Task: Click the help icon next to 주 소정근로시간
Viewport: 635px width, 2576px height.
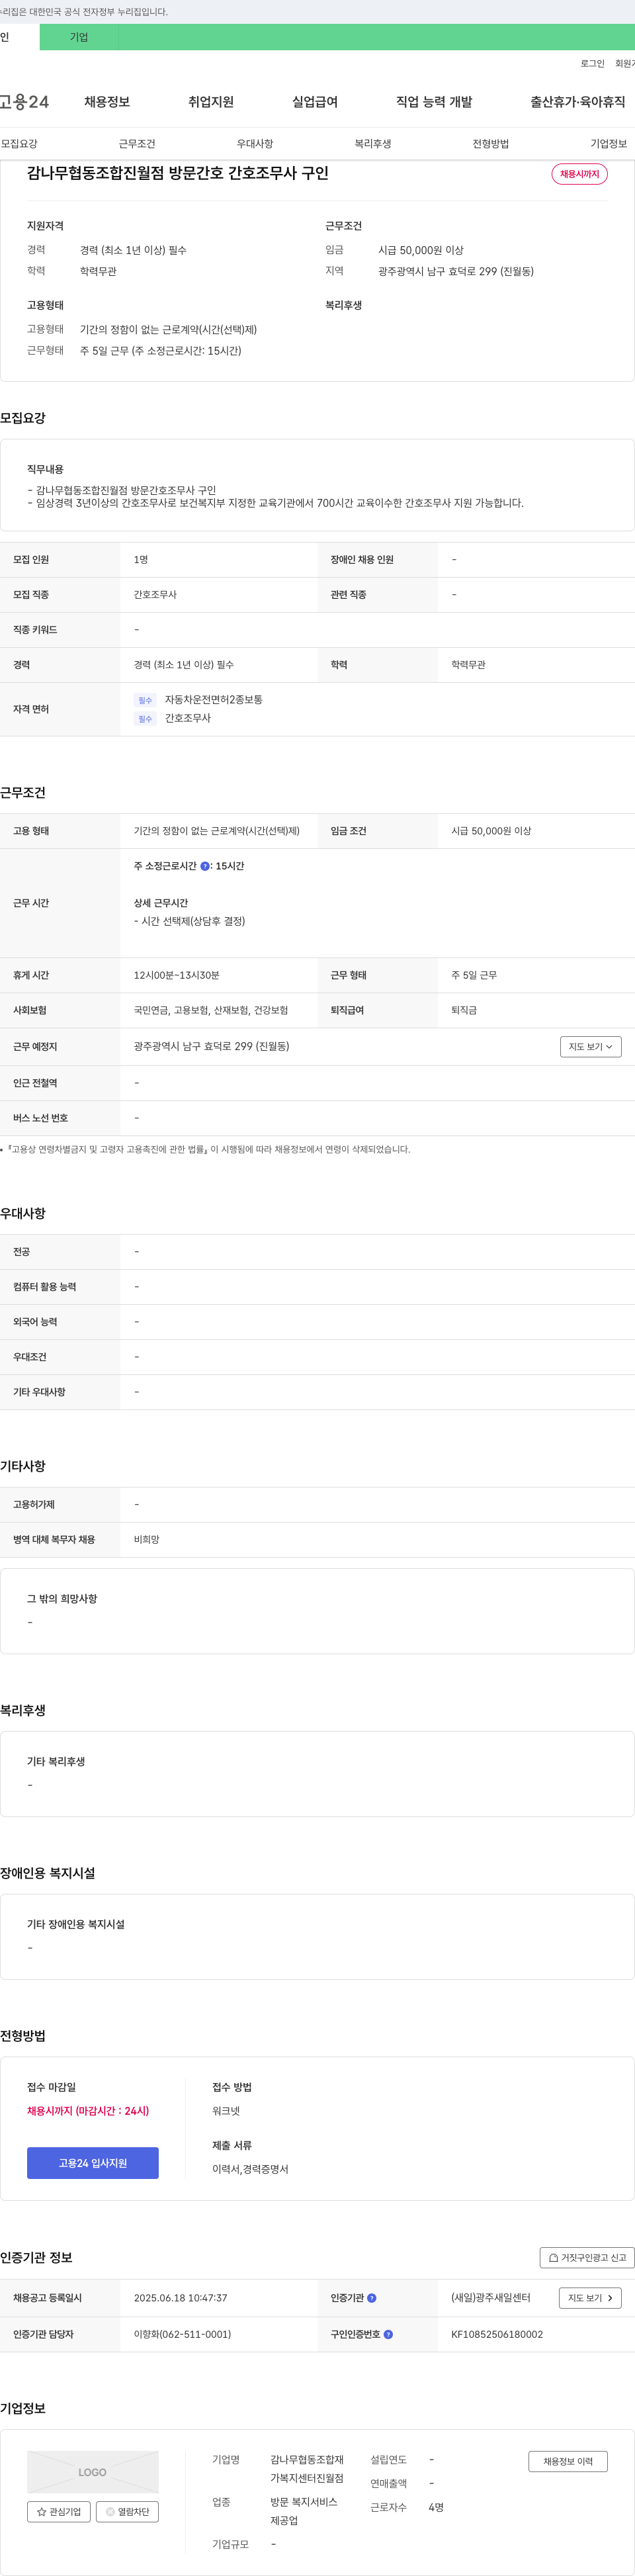Action: pos(205,866)
